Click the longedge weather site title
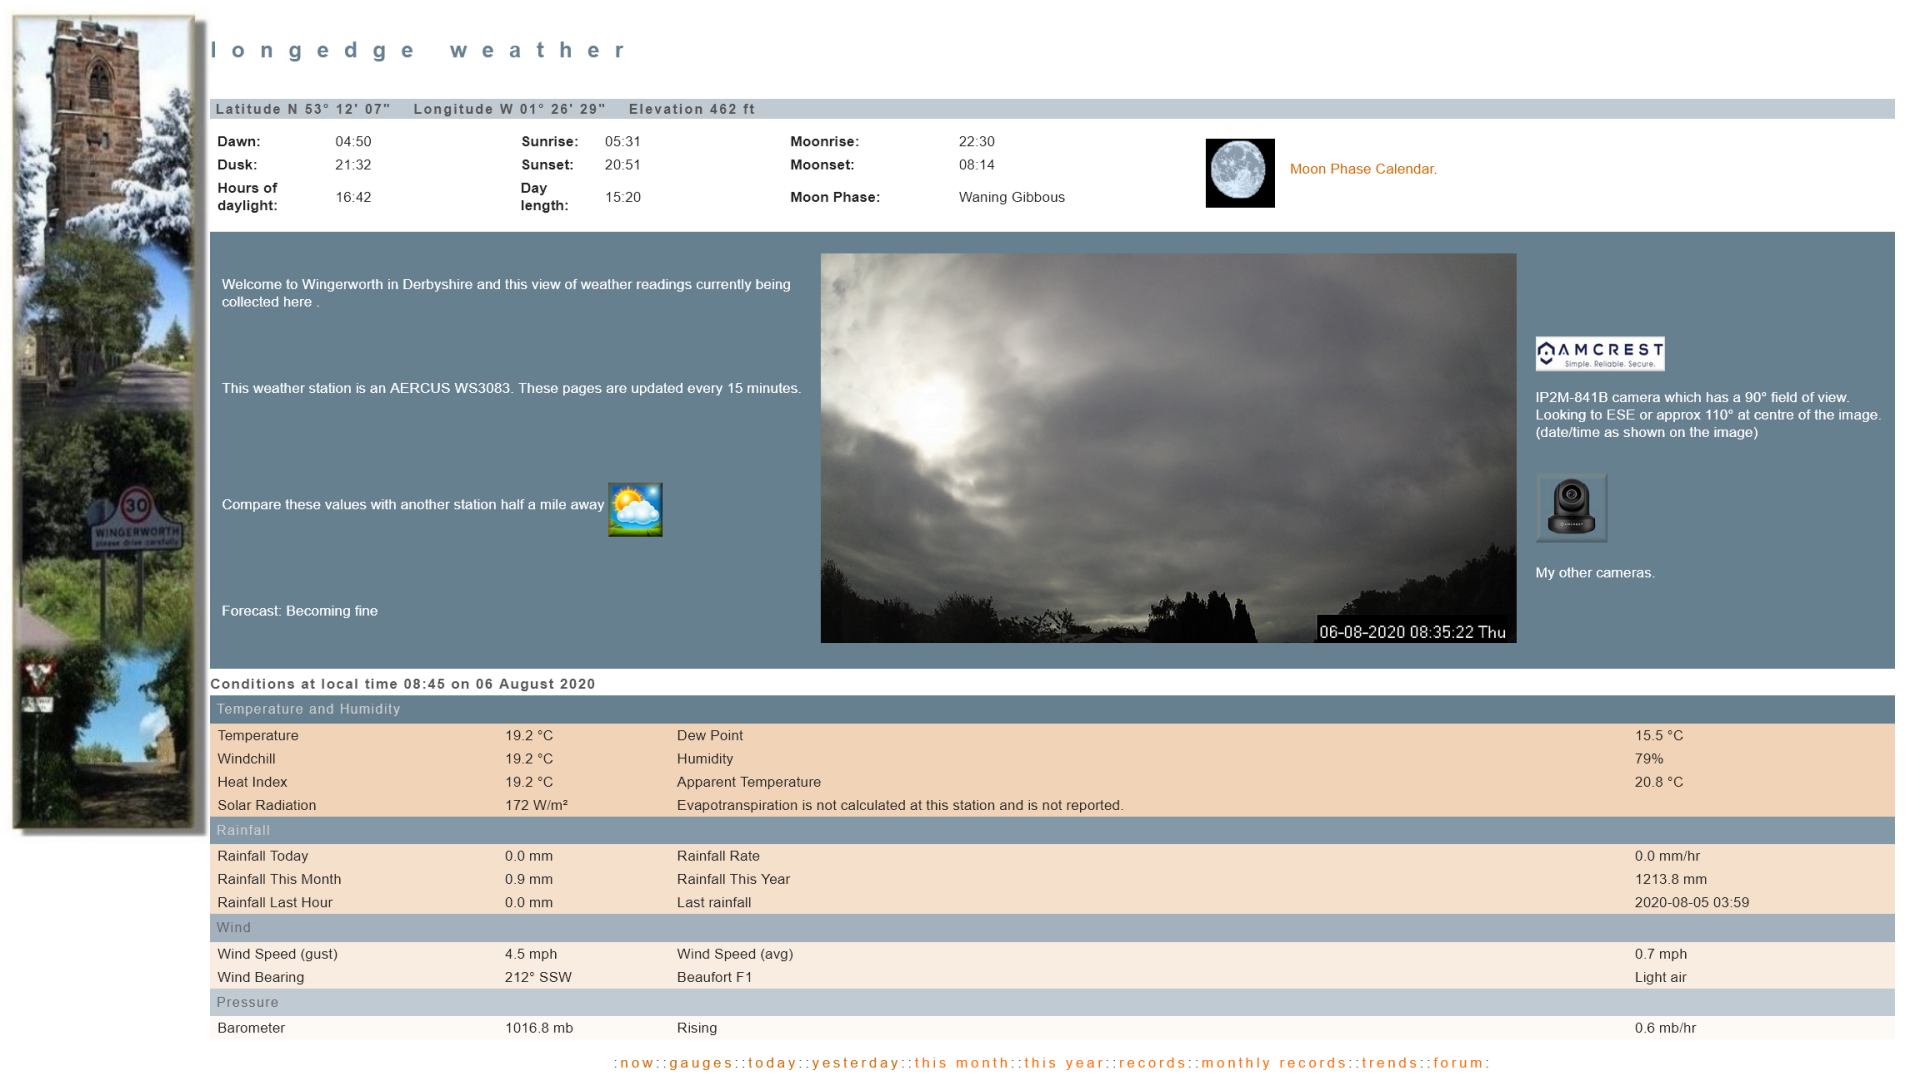The height and width of the screenshot is (1080, 1920). (419, 51)
